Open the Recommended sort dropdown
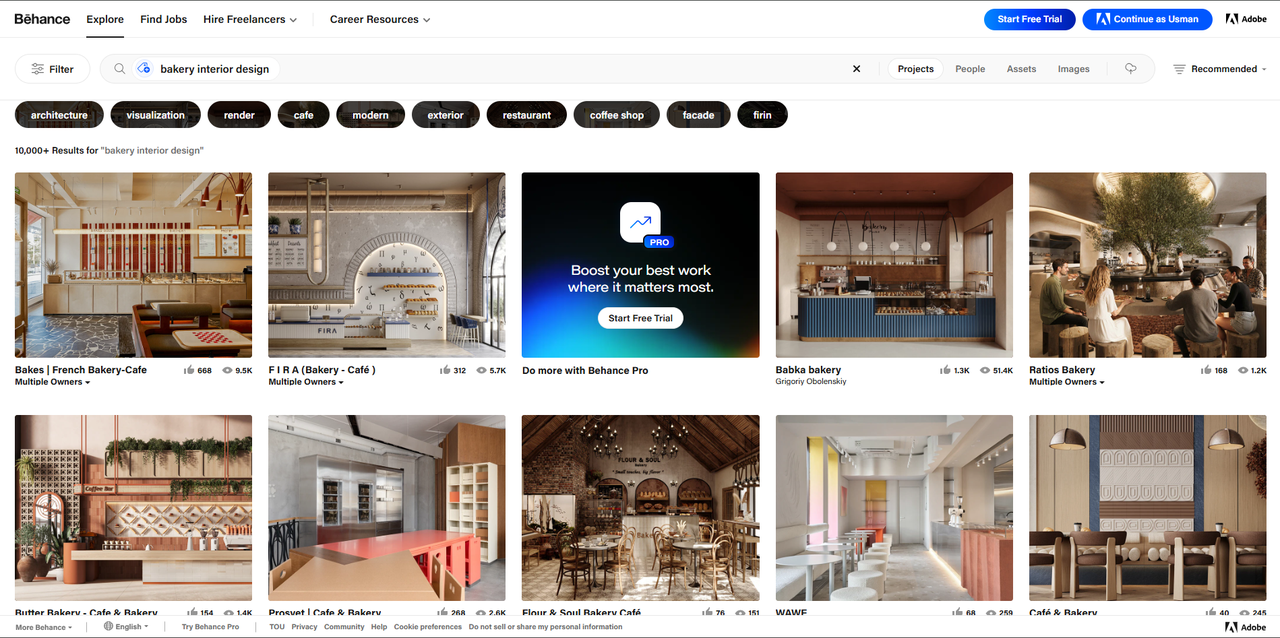The width and height of the screenshot is (1280, 638). [1219, 68]
